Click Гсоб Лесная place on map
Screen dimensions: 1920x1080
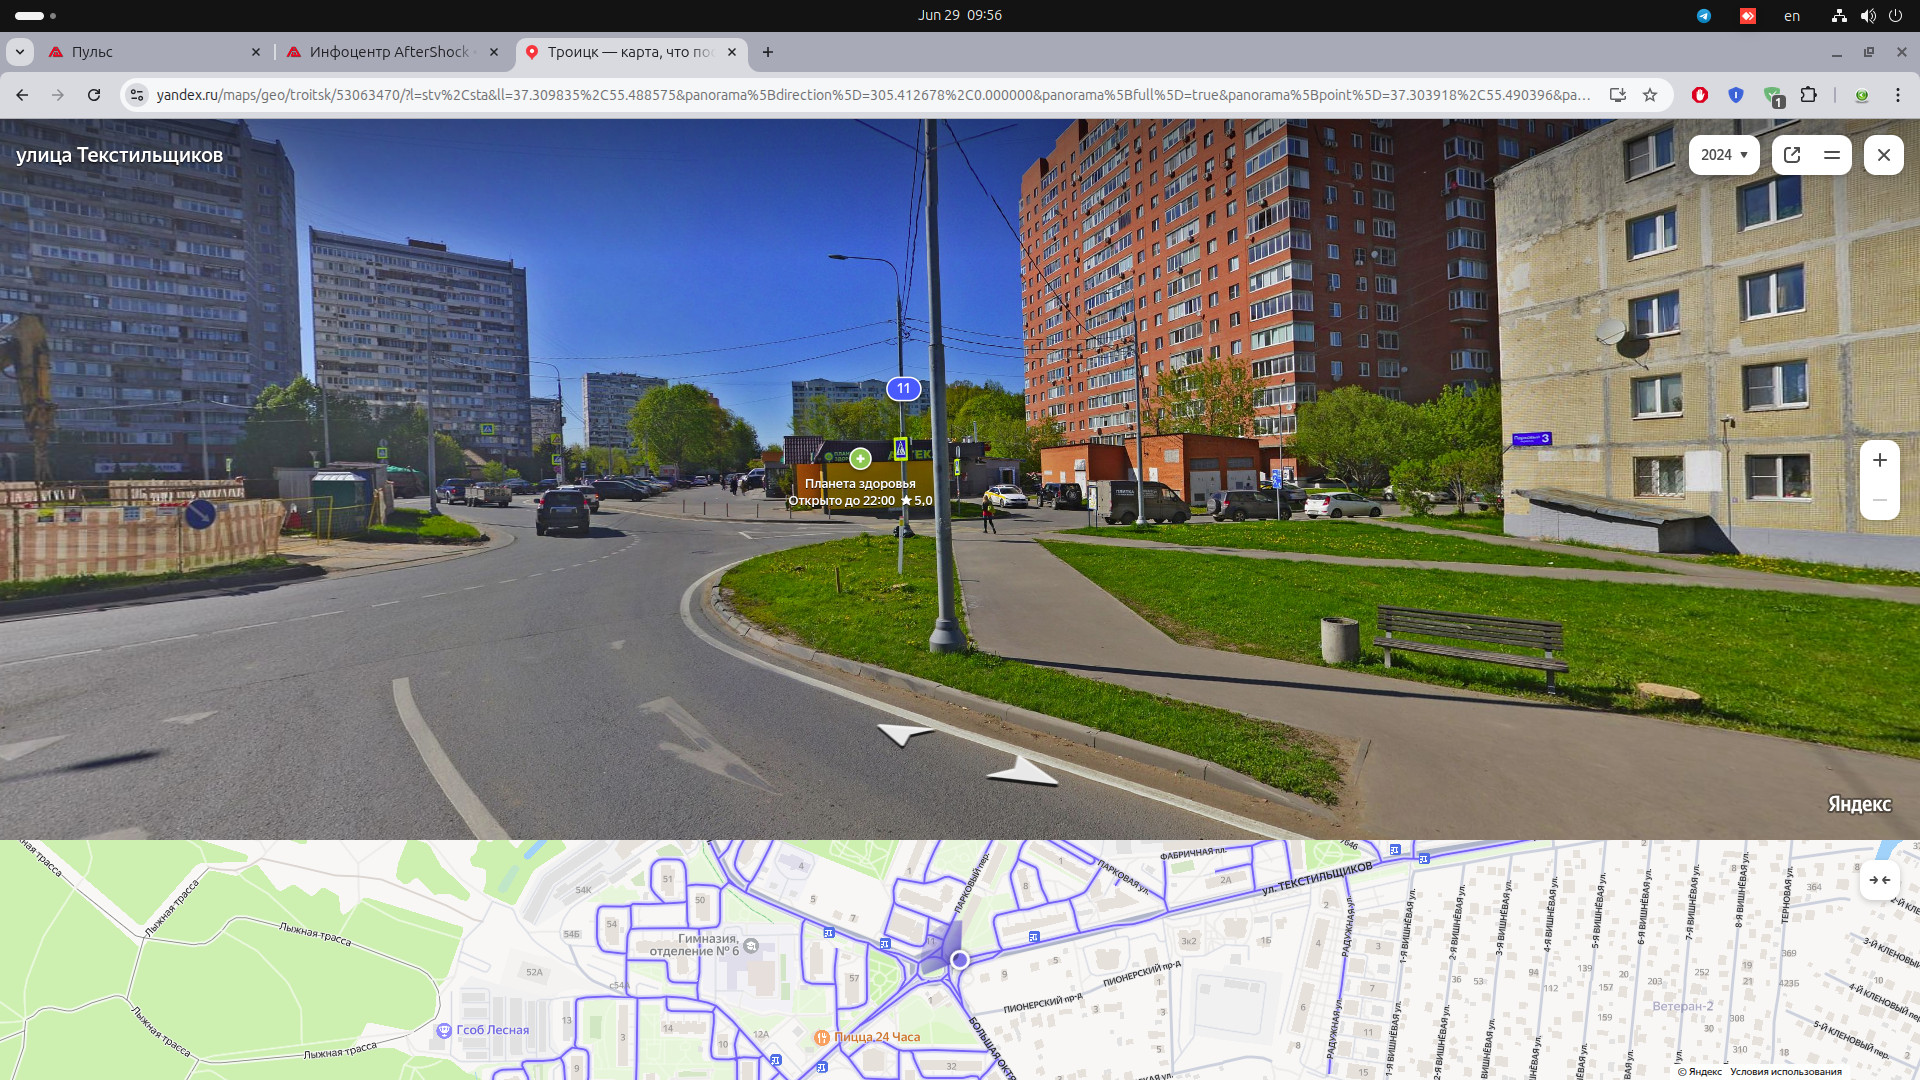pos(483,1030)
